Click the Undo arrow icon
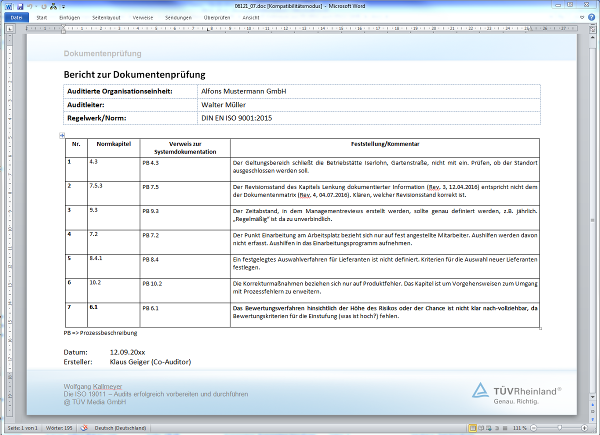Viewport: 600px width, 435px height. pos(31,6)
